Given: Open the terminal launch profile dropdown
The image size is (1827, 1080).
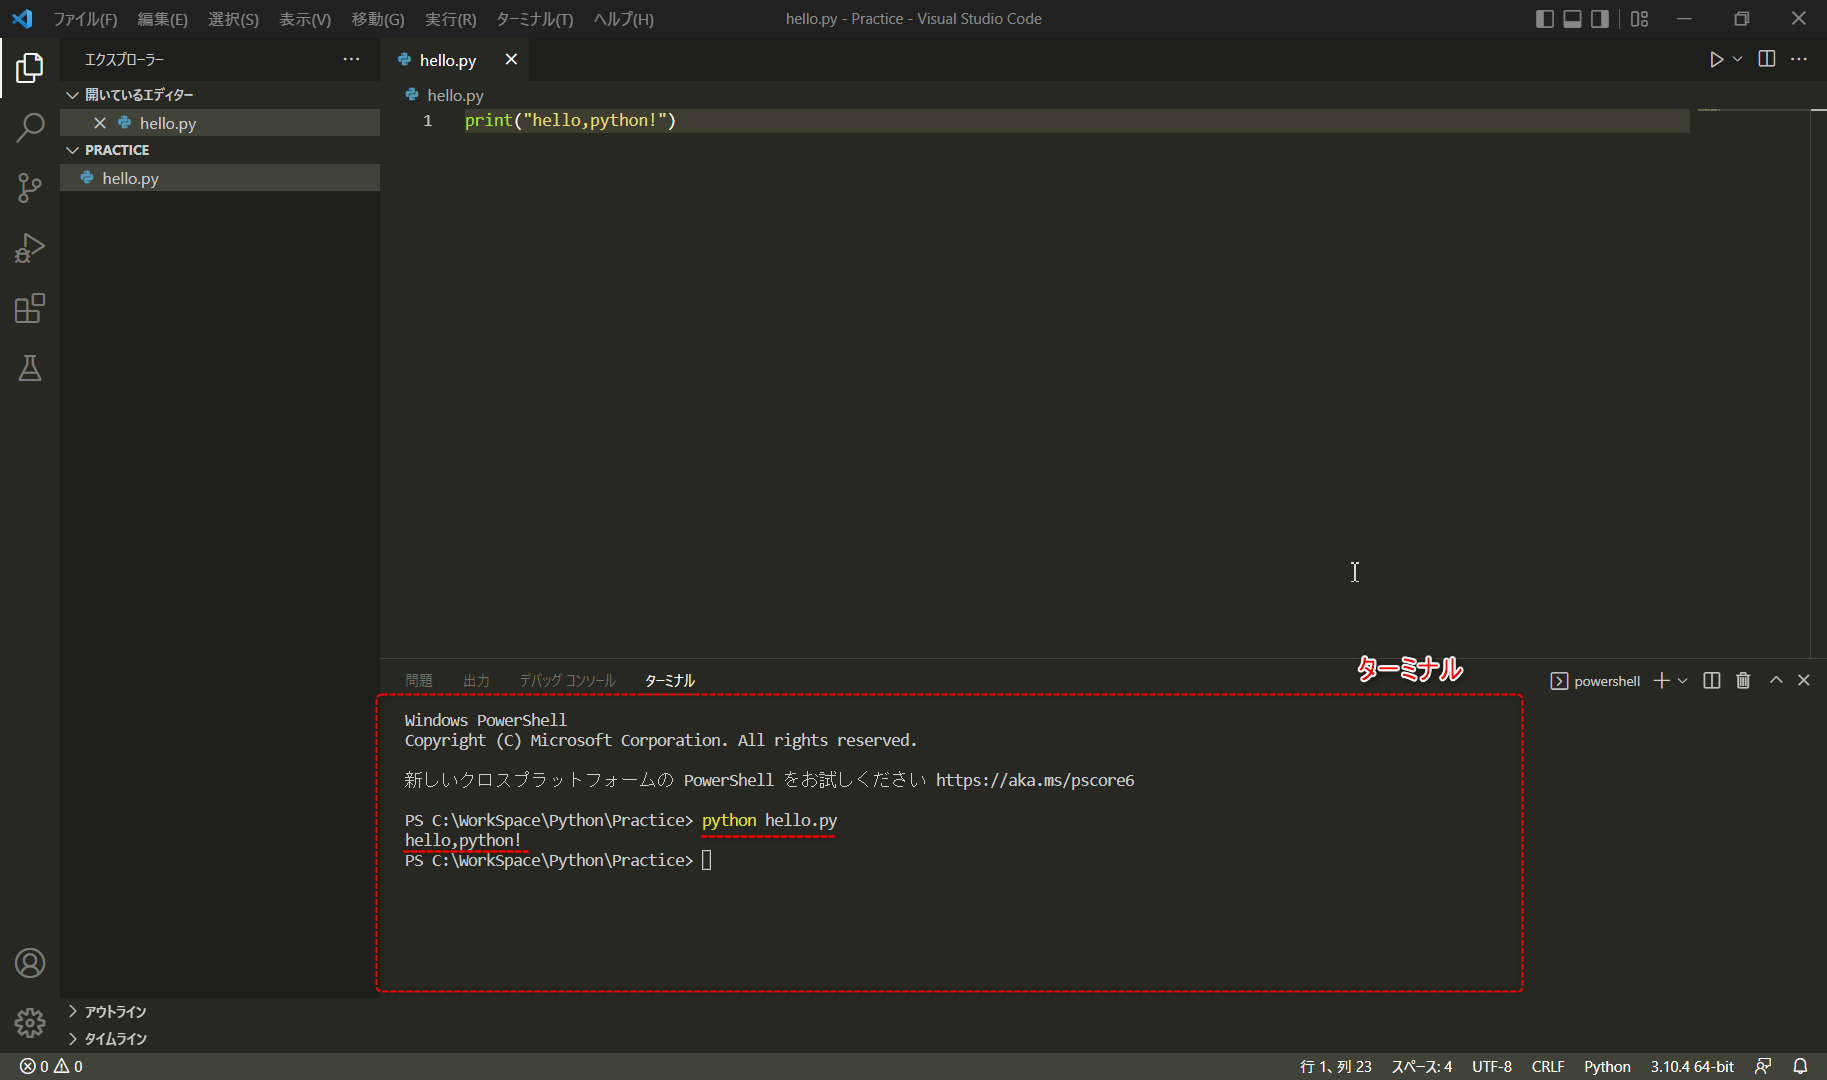Looking at the screenshot, I should (x=1683, y=681).
